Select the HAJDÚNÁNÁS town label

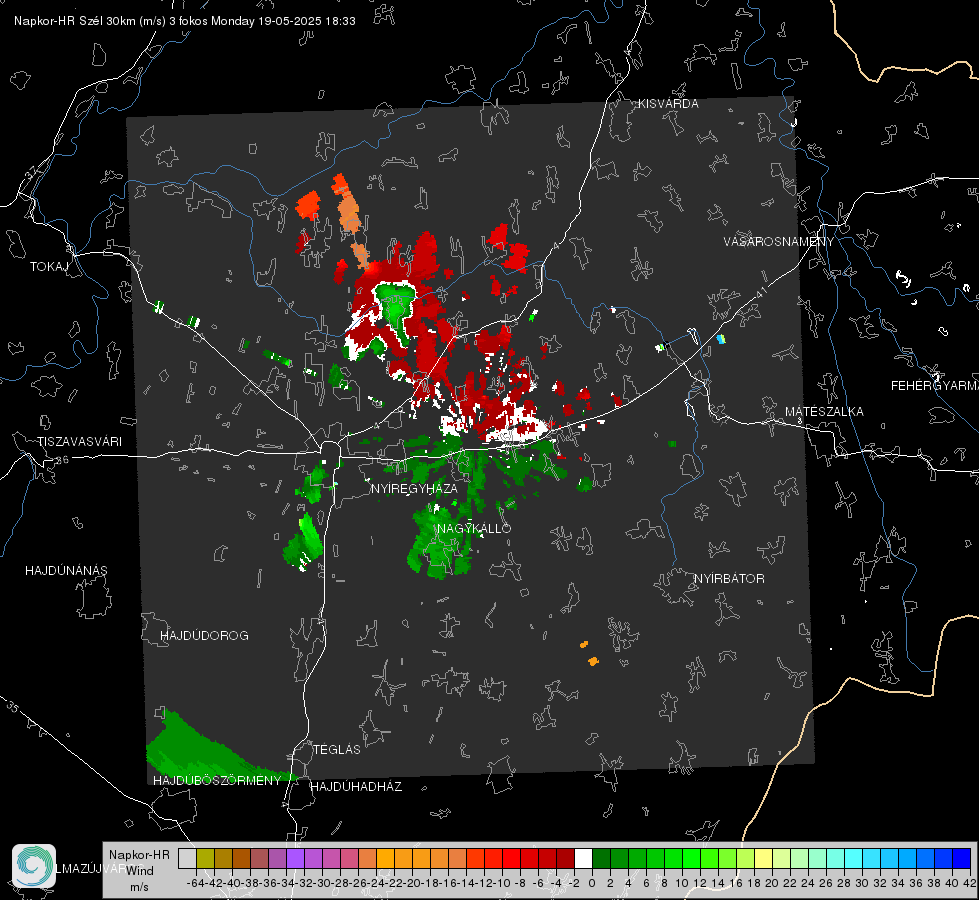[x=66, y=571]
